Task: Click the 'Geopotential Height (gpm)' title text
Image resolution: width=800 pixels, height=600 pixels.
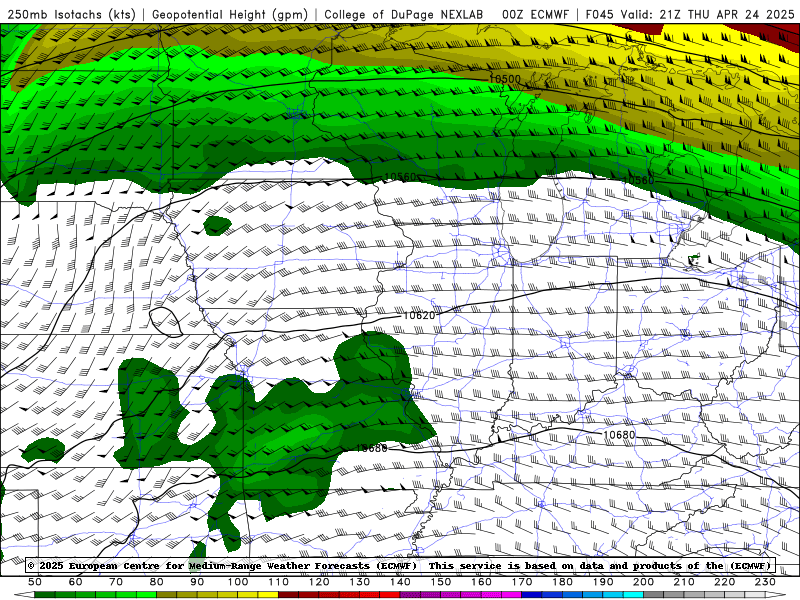Action: (x=230, y=14)
